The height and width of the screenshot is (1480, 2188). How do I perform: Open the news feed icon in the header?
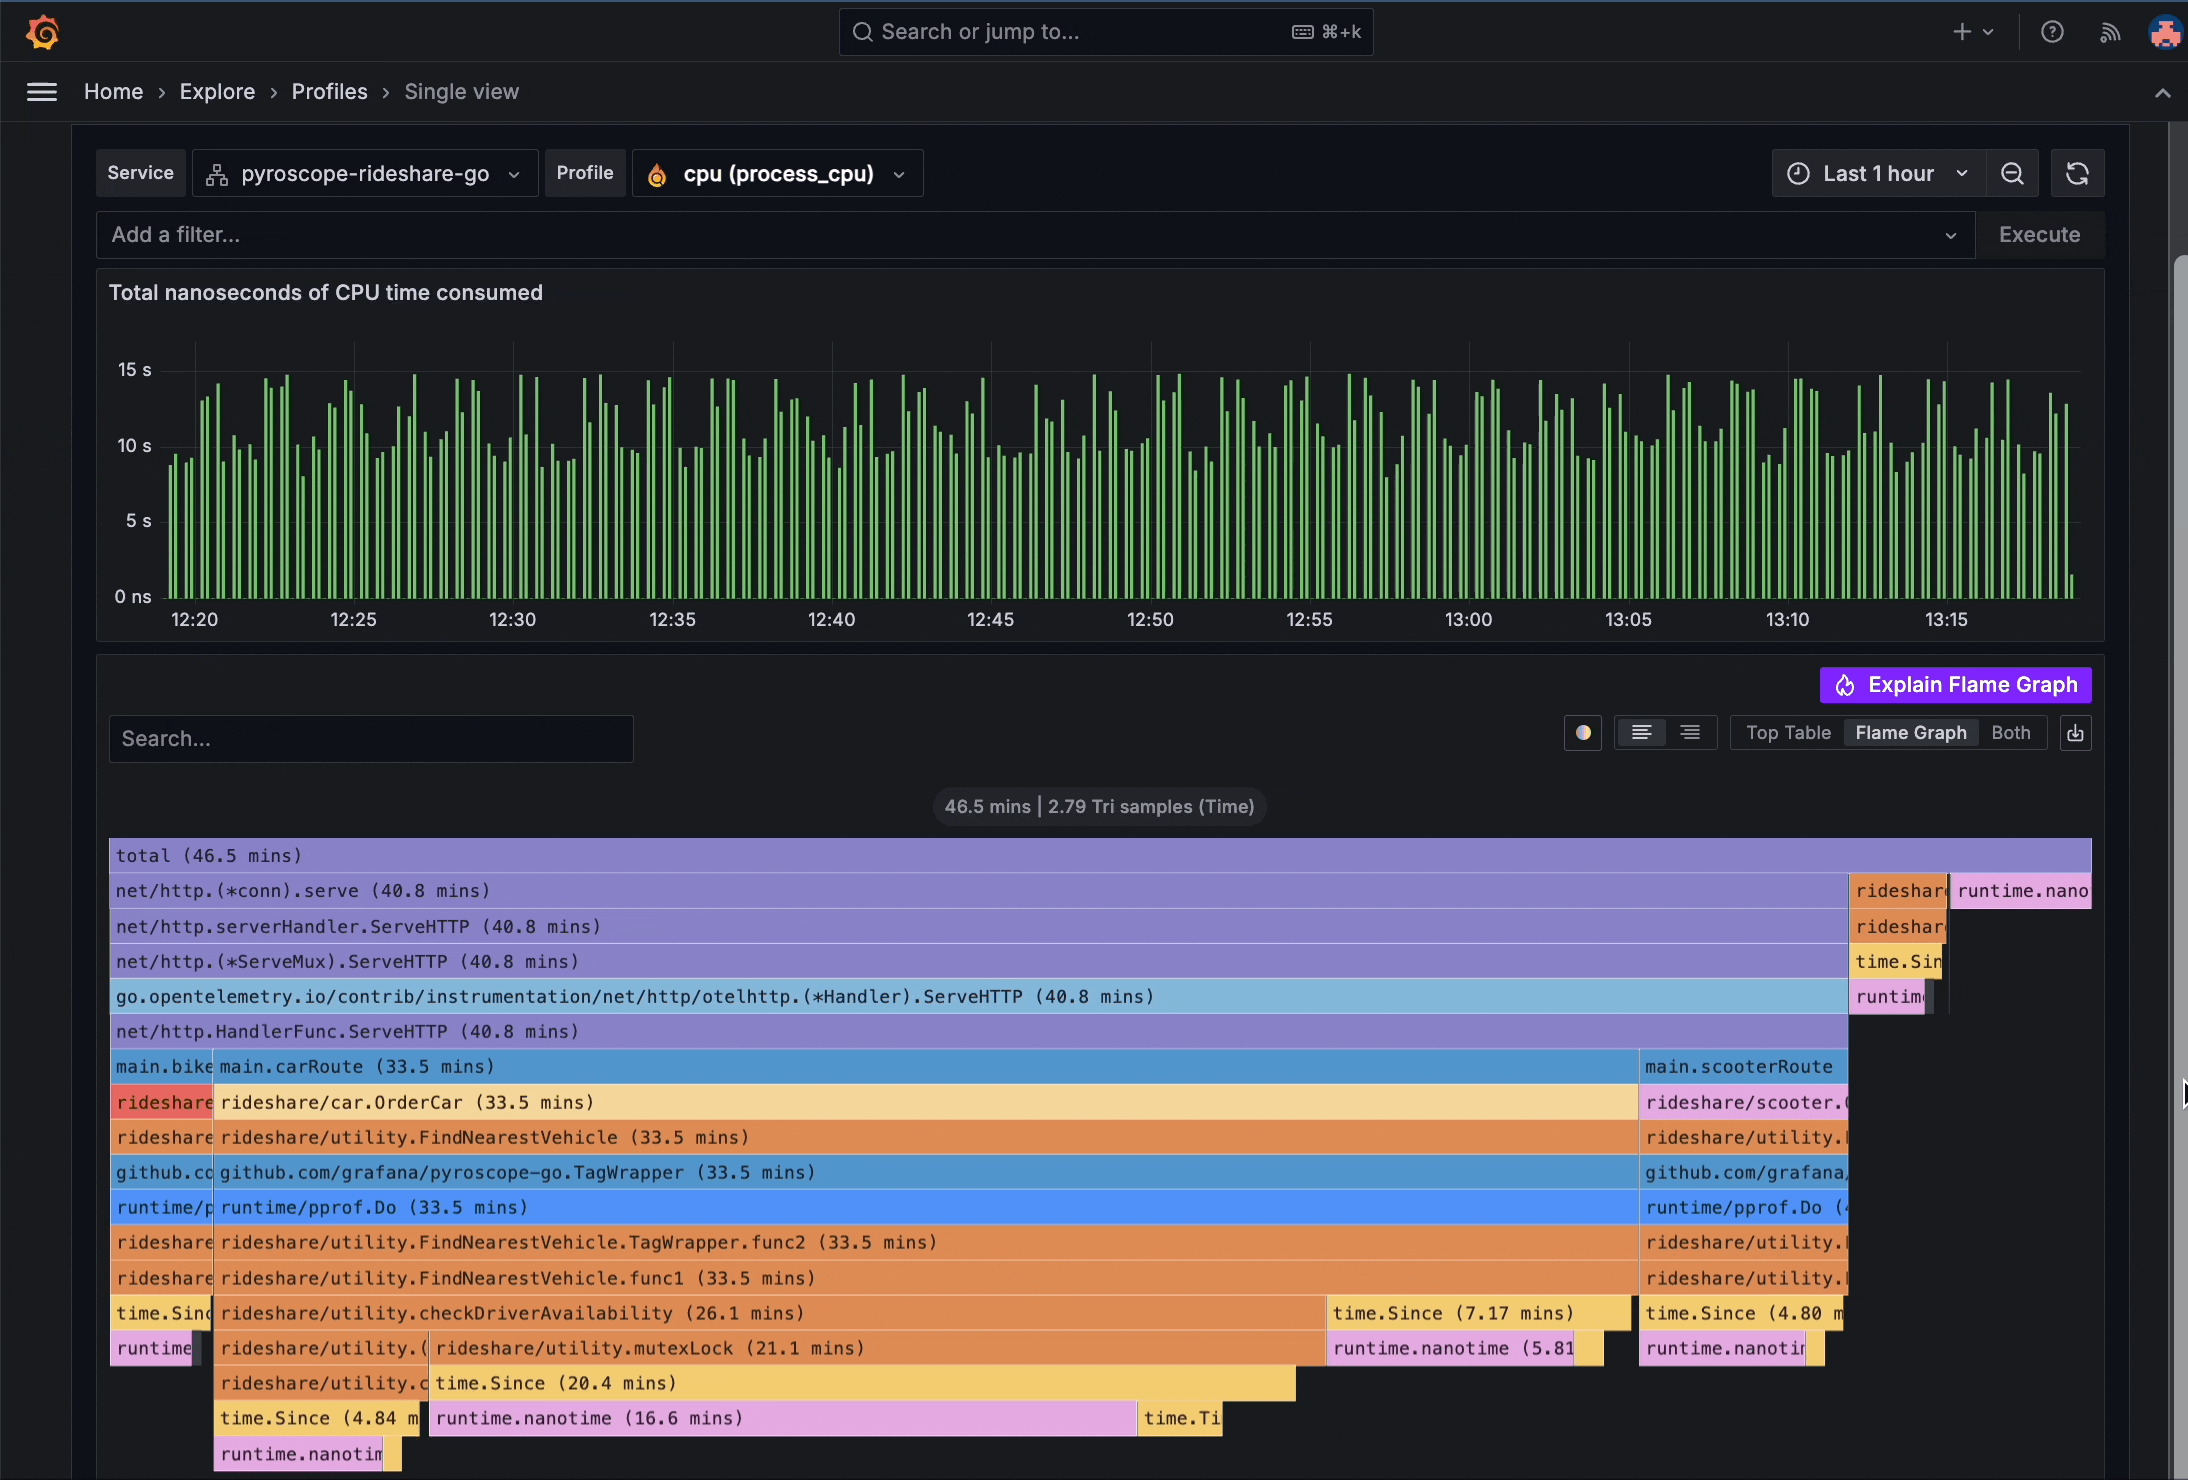click(2109, 31)
